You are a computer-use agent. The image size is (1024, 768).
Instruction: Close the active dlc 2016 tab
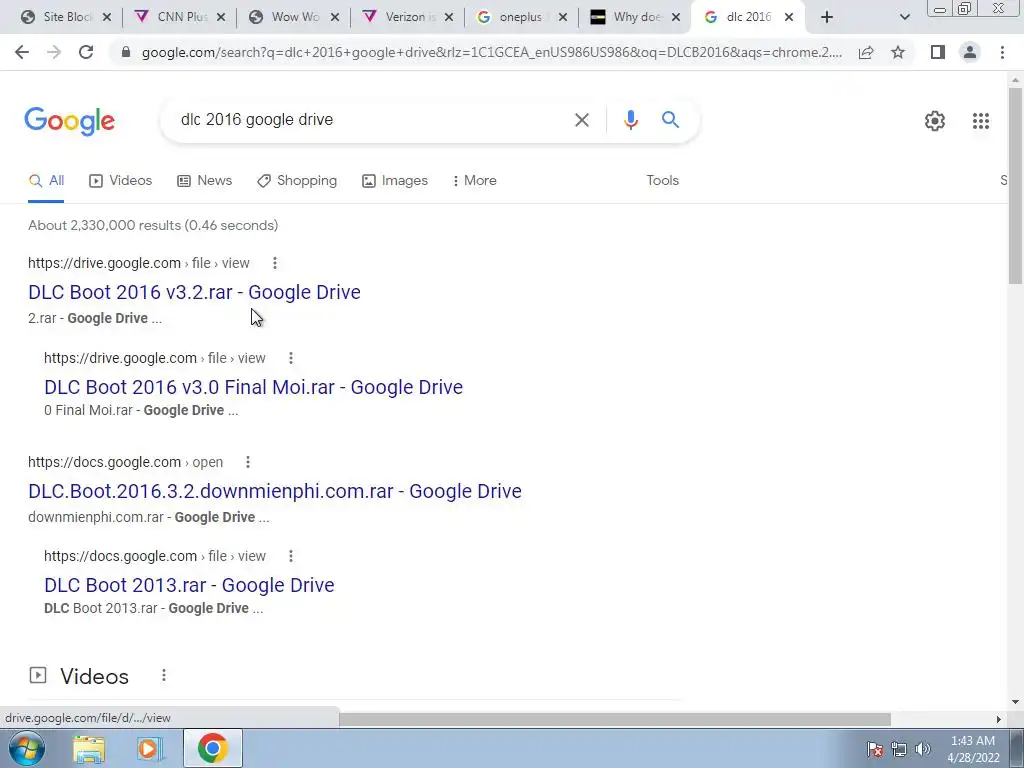(789, 17)
